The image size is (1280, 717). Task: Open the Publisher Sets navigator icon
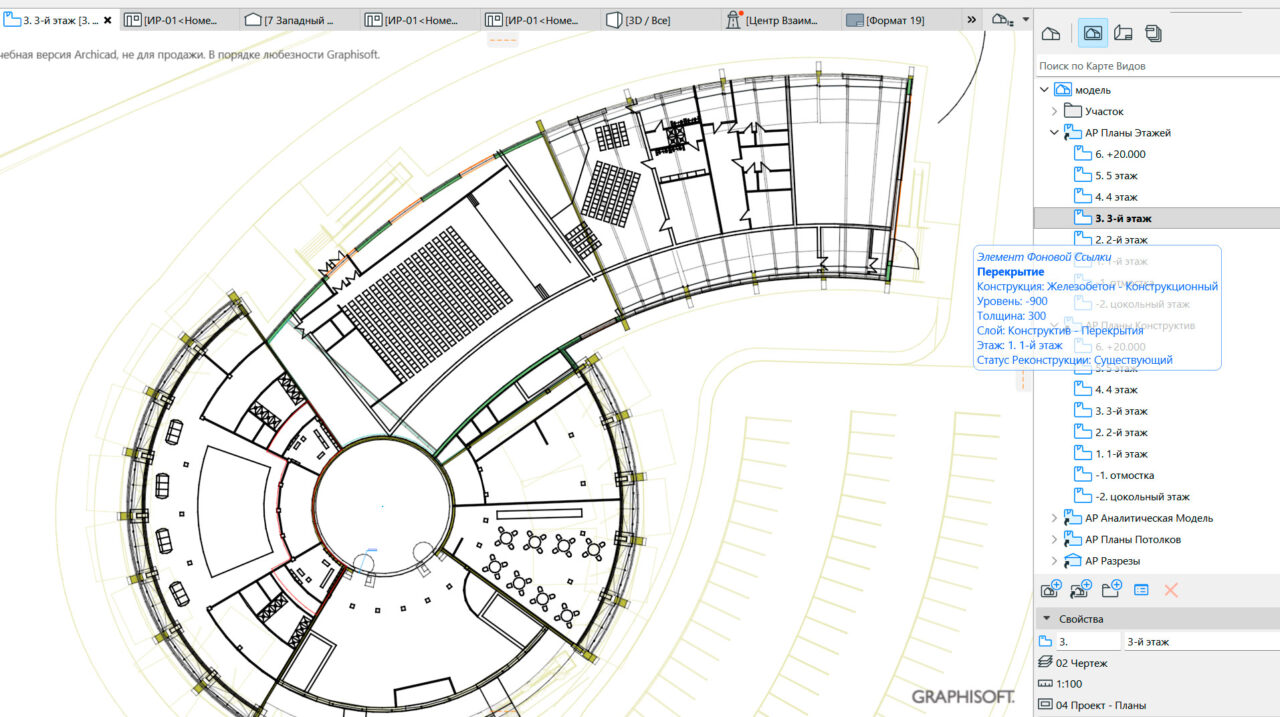(1153, 34)
